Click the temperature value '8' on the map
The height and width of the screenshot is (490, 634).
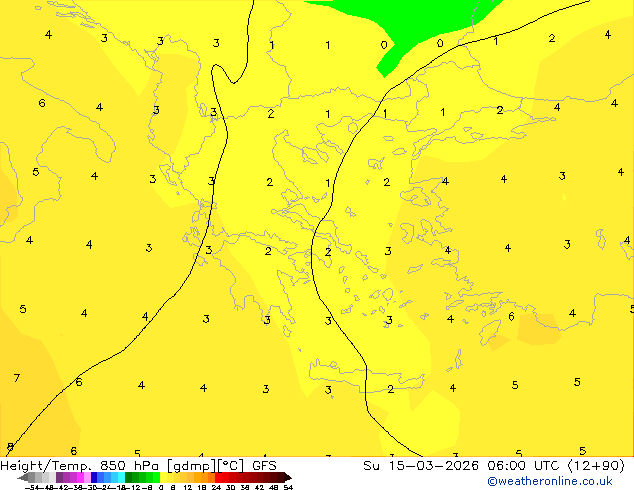[x=10, y=447]
